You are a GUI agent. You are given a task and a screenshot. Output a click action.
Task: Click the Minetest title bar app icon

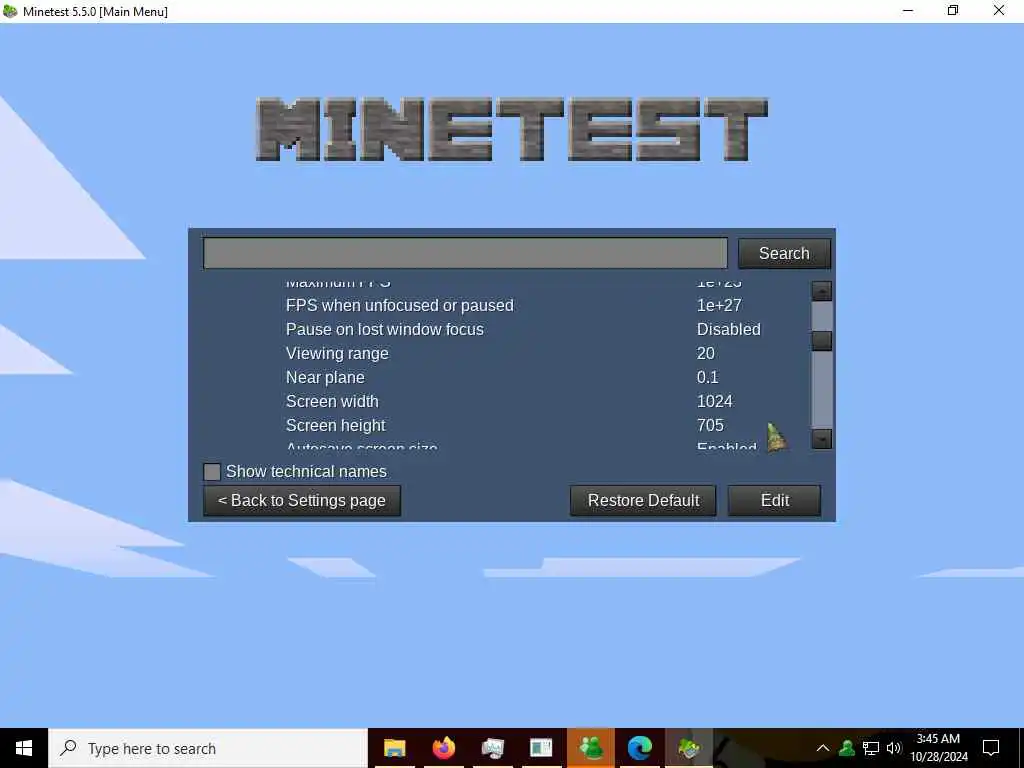(10, 11)
